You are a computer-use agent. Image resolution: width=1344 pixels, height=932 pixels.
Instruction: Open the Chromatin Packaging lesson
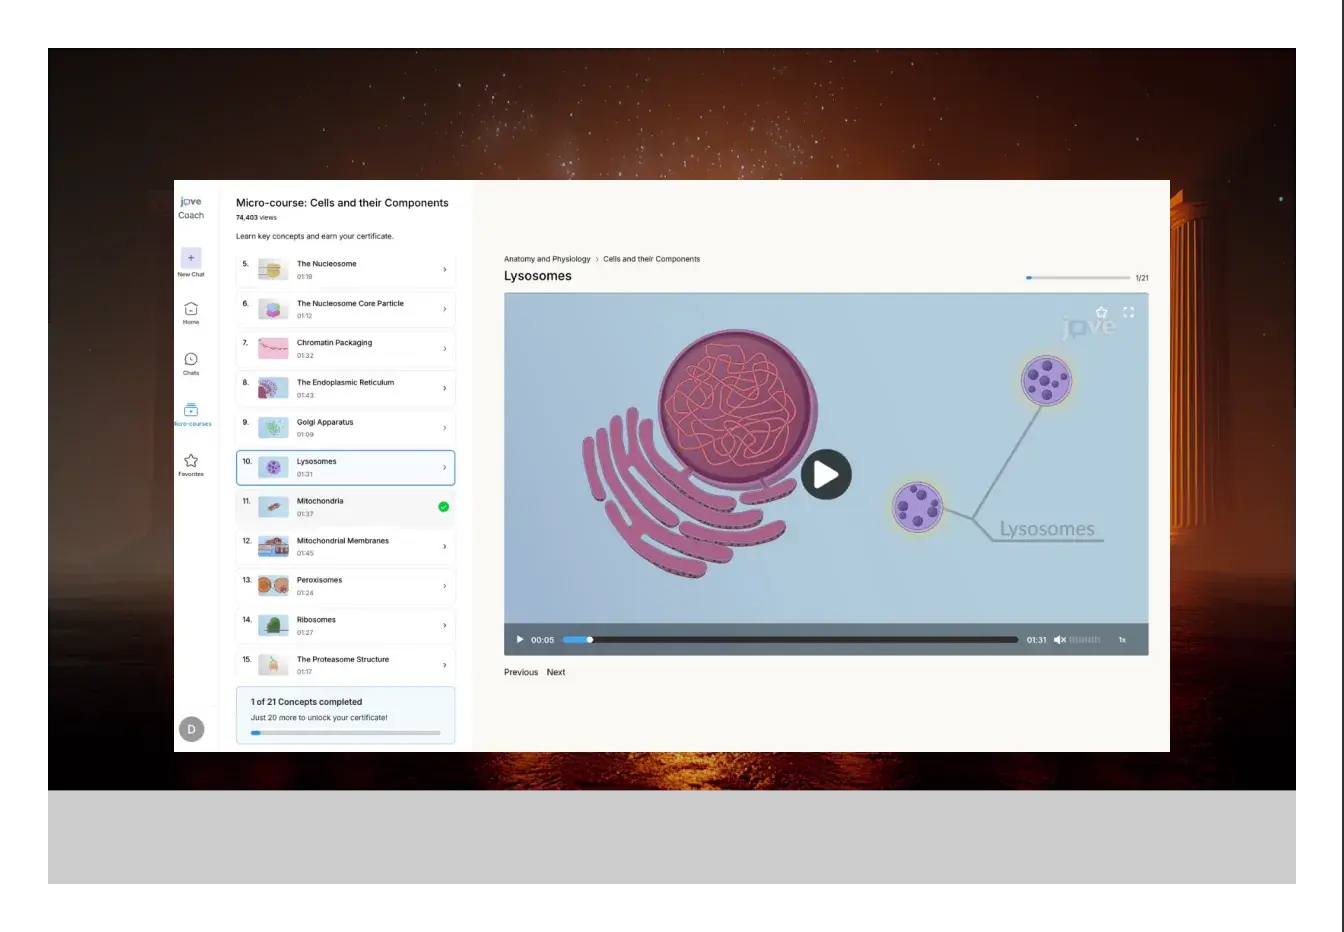tap(346, 349)
